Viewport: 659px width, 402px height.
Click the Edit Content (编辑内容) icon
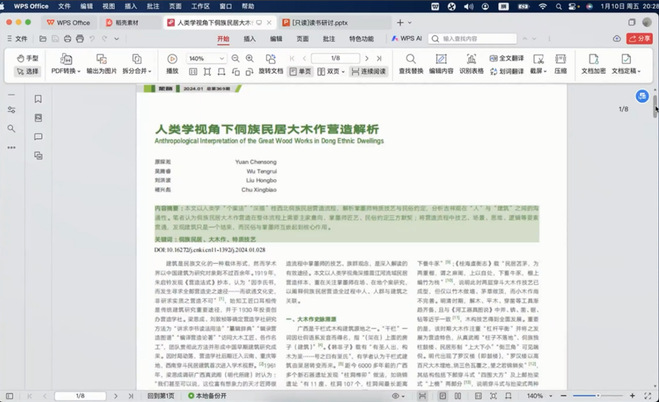(442, 64)
